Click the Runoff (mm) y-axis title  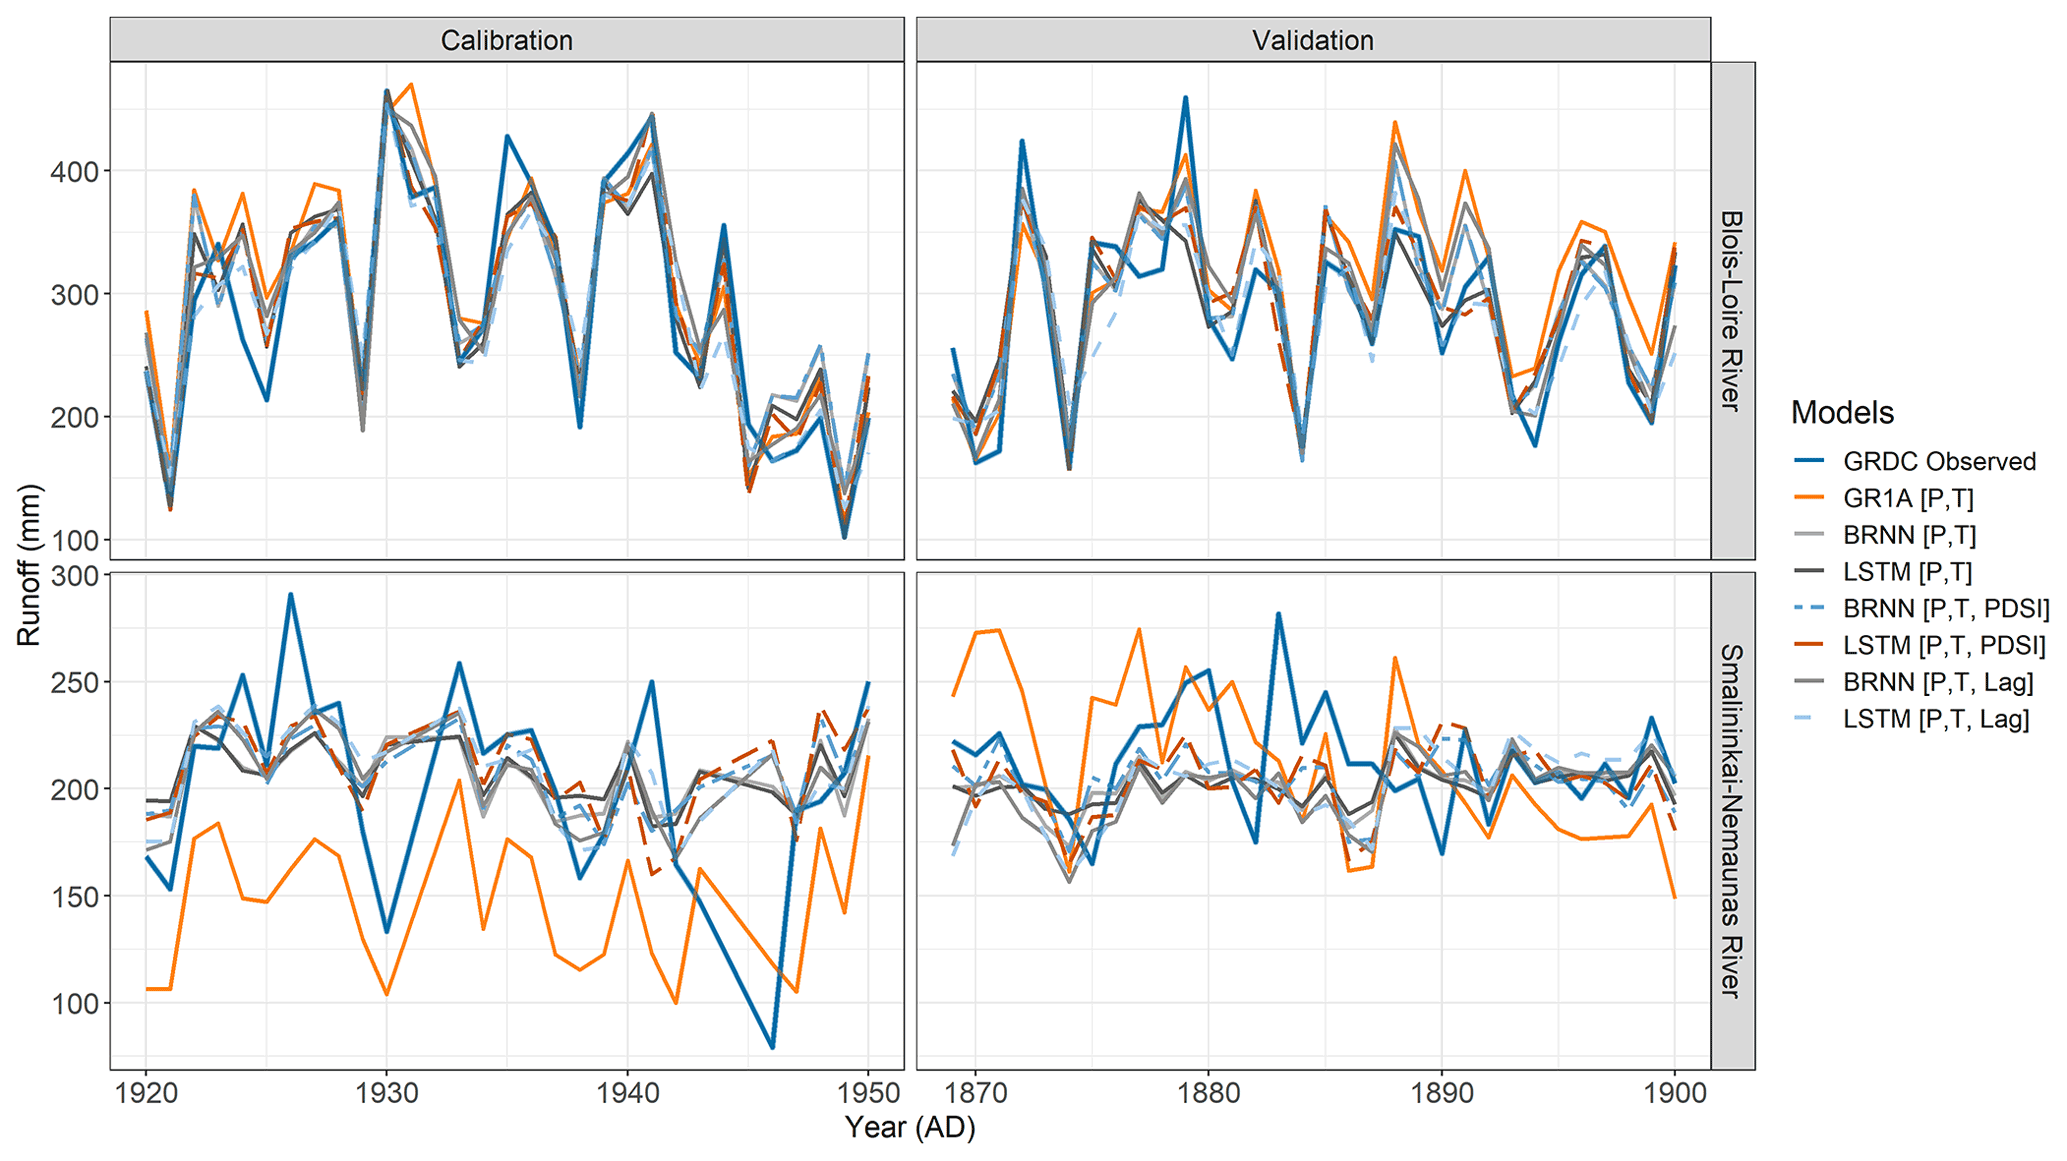point(28,565)
